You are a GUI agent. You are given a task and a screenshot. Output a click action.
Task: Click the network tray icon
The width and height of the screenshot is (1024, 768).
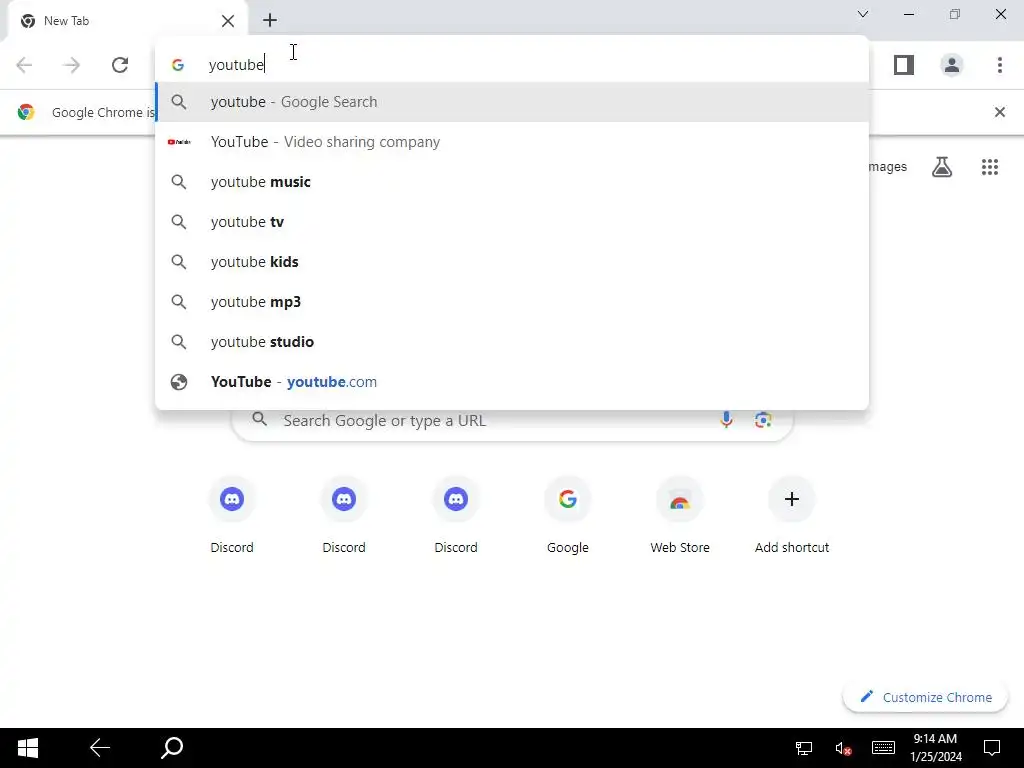[x=804, y=748]
